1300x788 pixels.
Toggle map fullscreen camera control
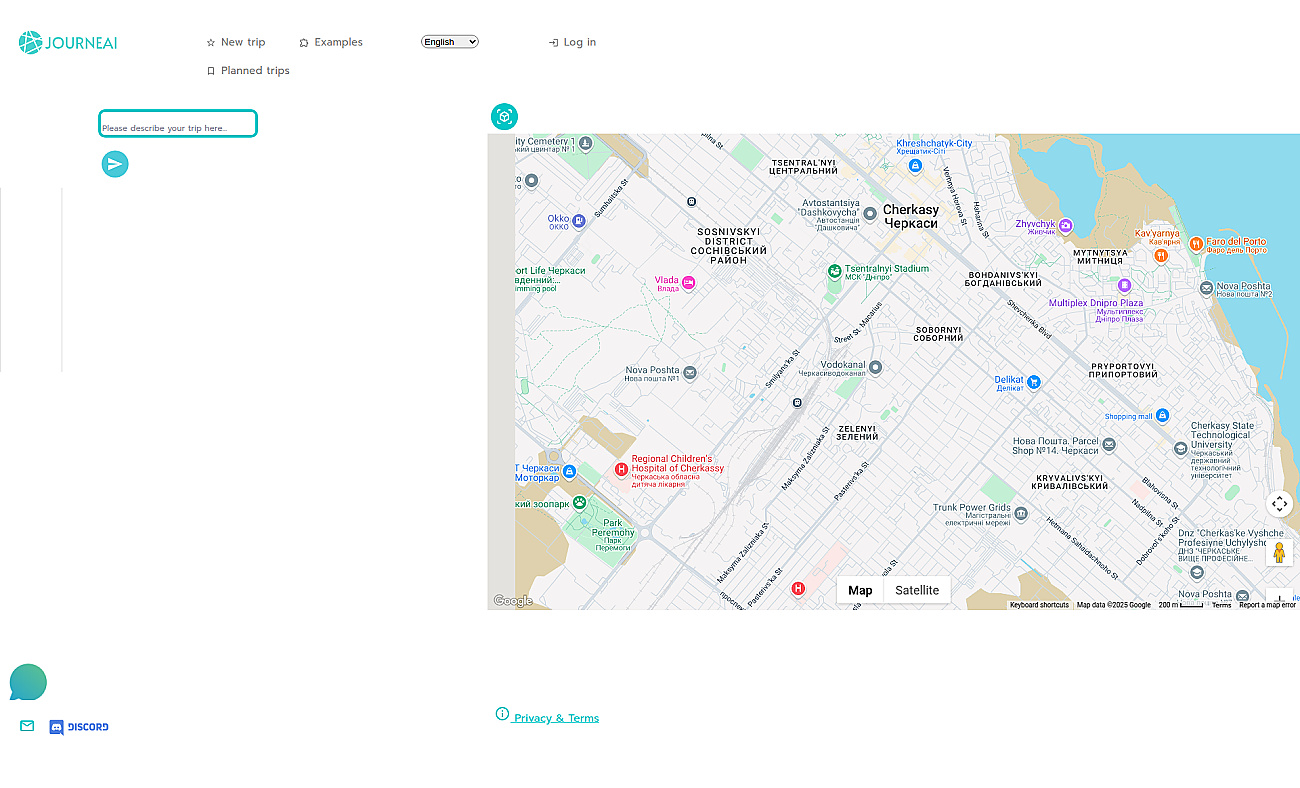pyautogui.click(x=1279, y=504)
